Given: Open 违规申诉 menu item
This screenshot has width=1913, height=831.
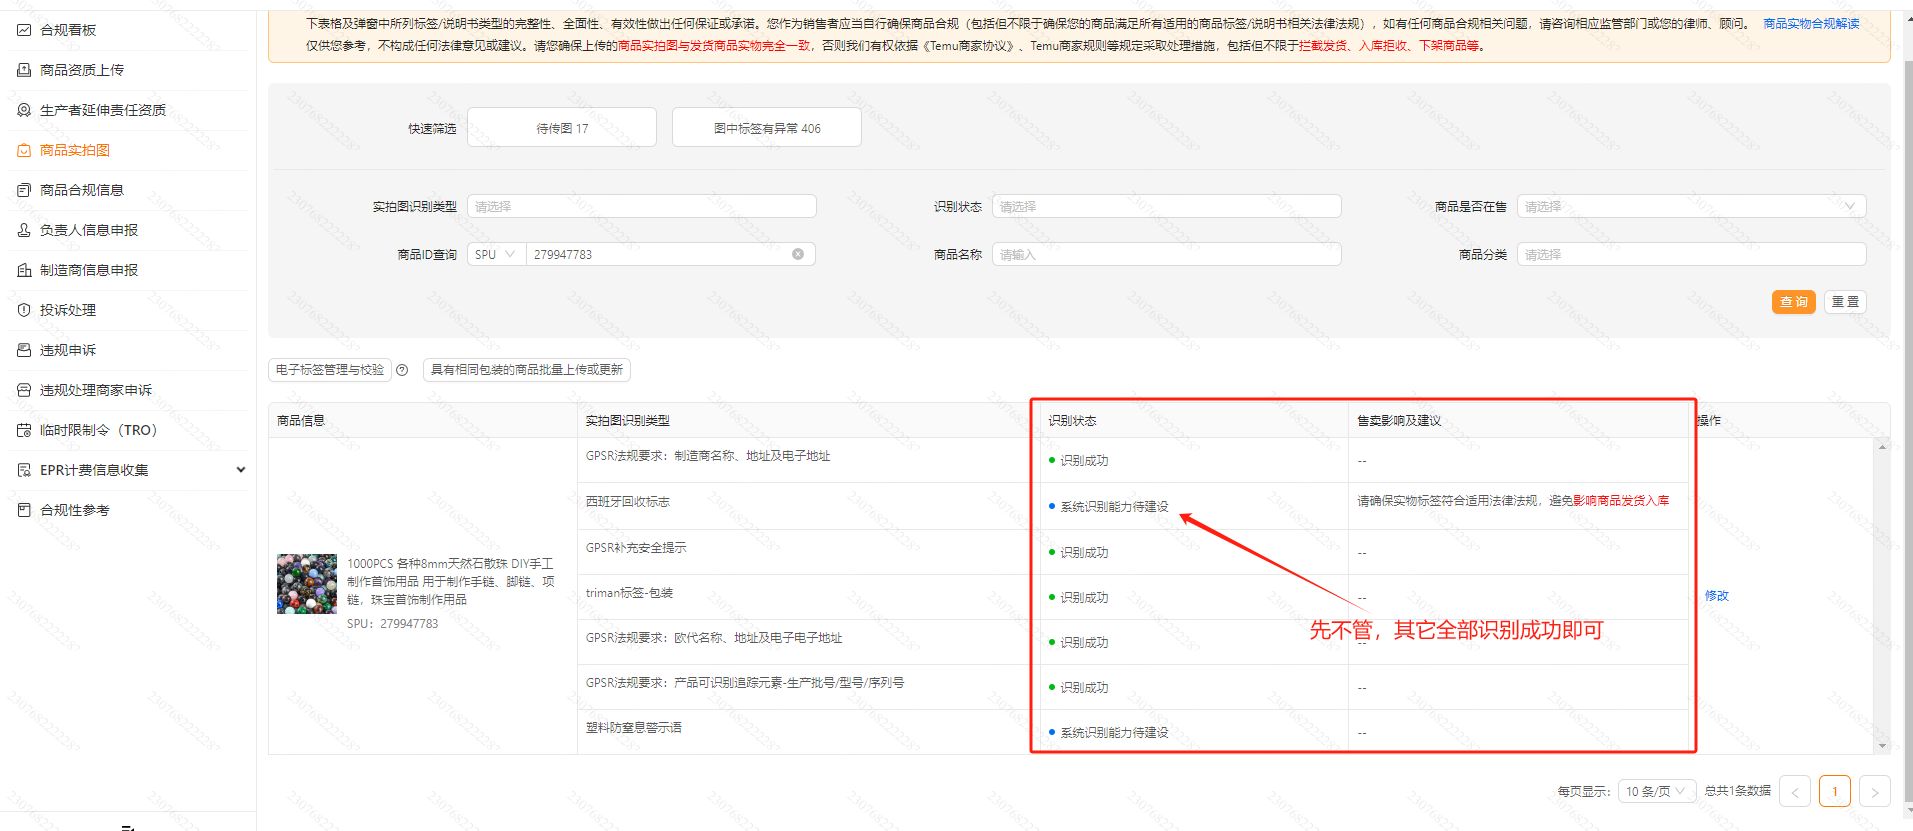Looking at the screenshot, I should pyautogui.click(x=68, y=350).
